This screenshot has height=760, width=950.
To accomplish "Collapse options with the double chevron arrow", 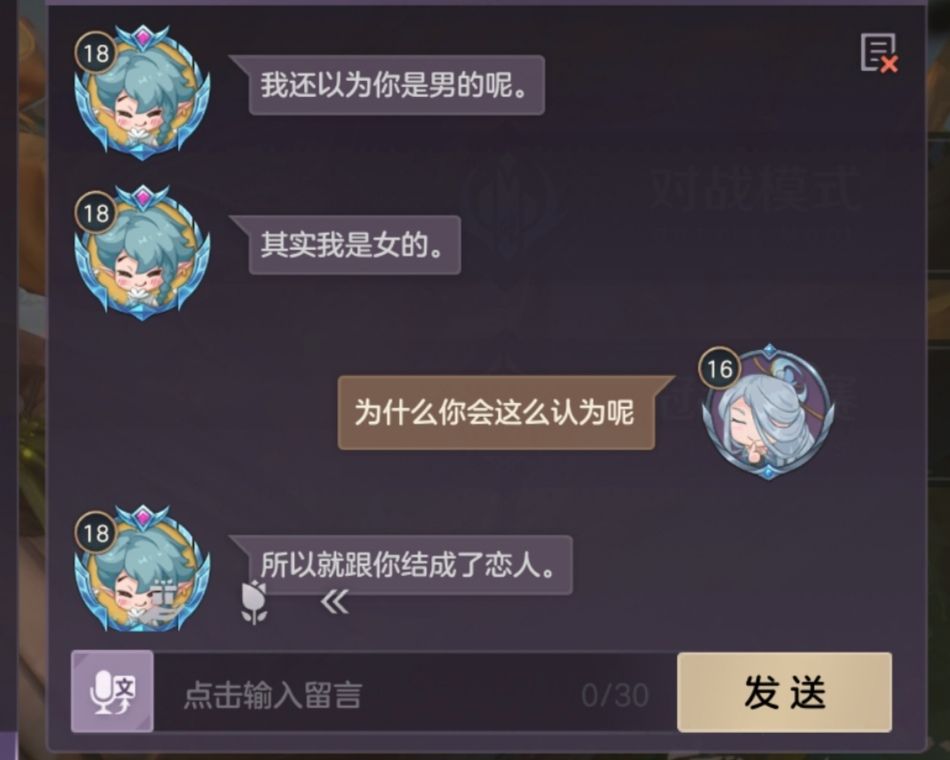I will pyautogui.click(x=334, y=602).
